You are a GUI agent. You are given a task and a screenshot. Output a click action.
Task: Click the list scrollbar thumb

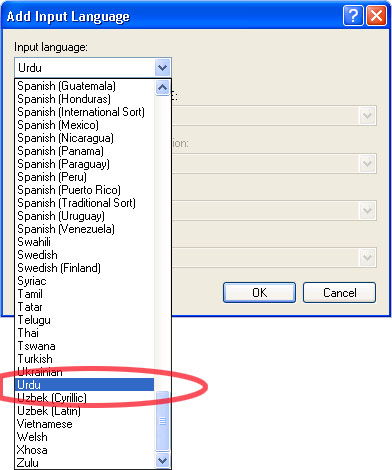162,421
